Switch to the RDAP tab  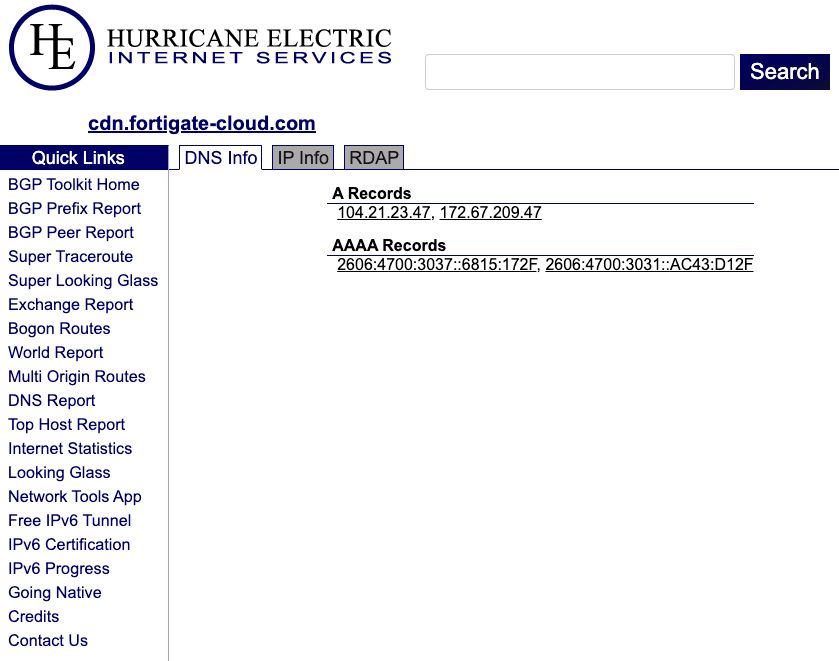(x=374, y=158)
